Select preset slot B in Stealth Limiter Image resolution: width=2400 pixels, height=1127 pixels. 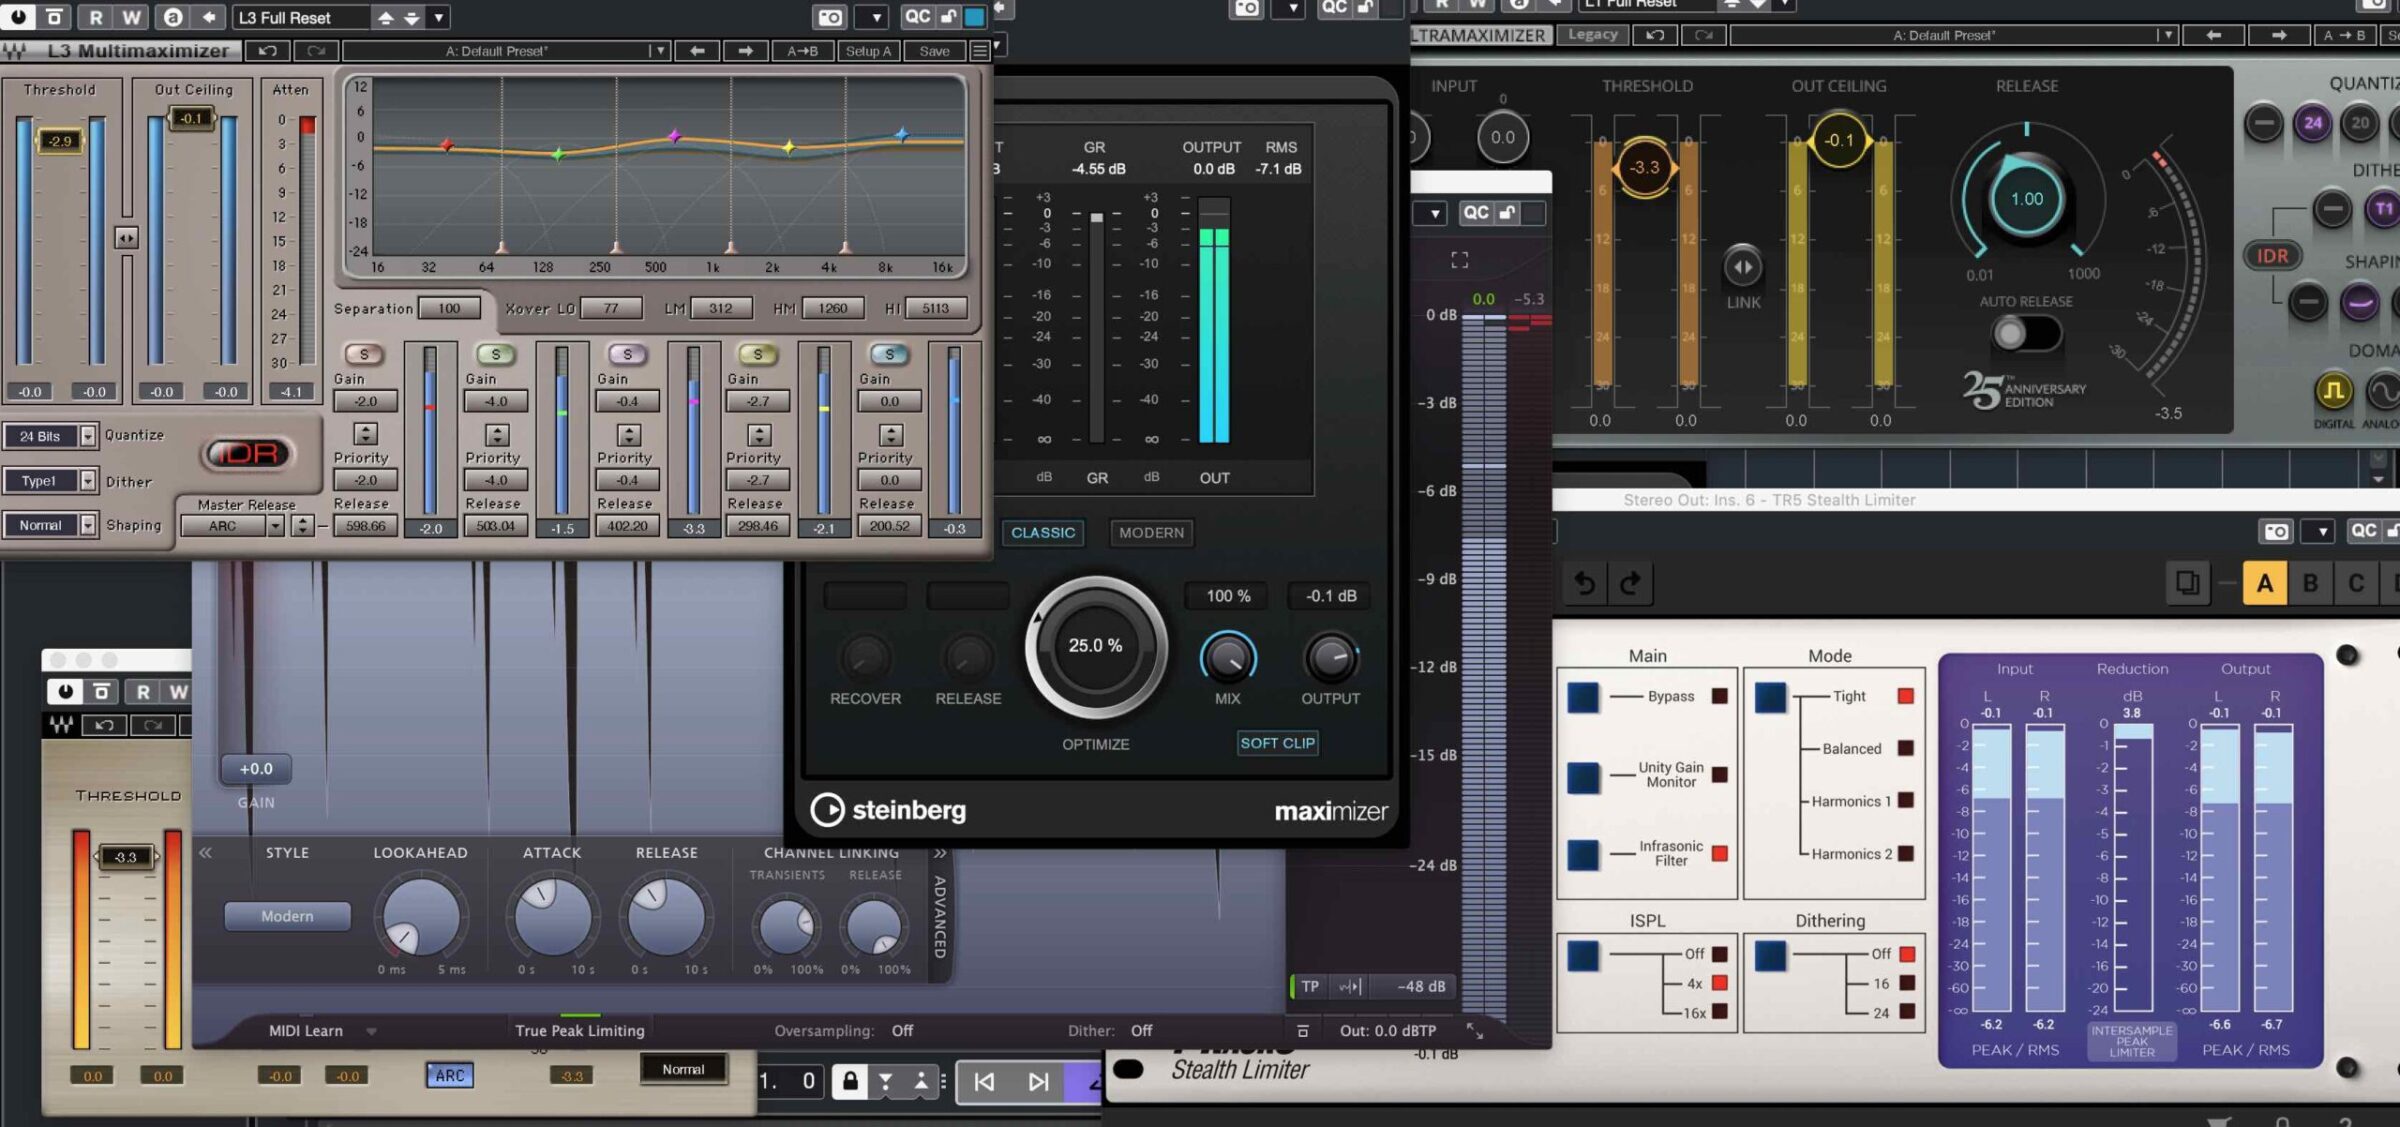[2310, 583]
